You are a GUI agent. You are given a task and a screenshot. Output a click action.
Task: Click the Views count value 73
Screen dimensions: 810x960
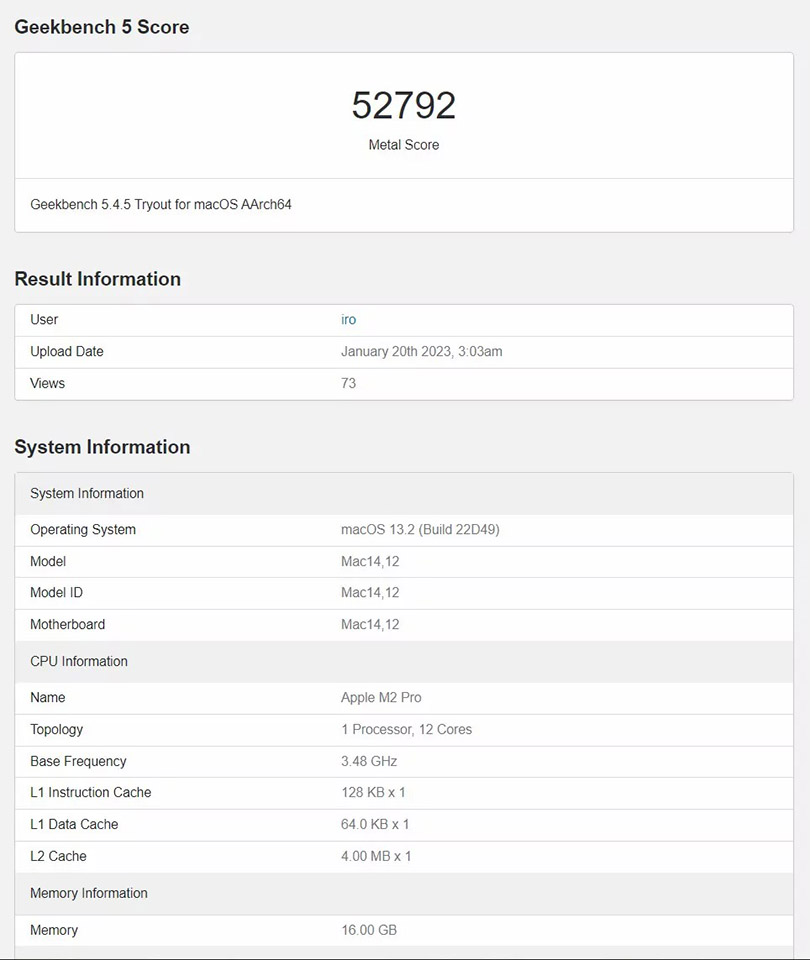(348, 384)
